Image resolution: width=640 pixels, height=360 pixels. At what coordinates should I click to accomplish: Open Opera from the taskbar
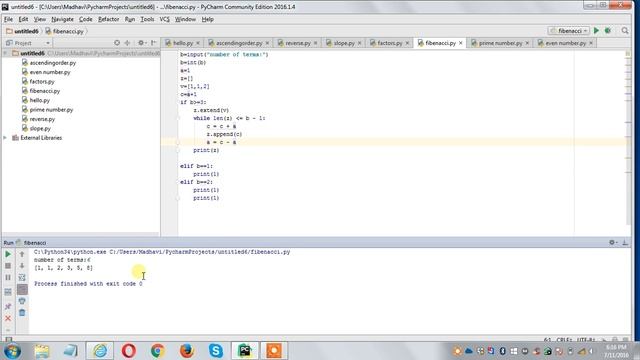click(129, 351)
